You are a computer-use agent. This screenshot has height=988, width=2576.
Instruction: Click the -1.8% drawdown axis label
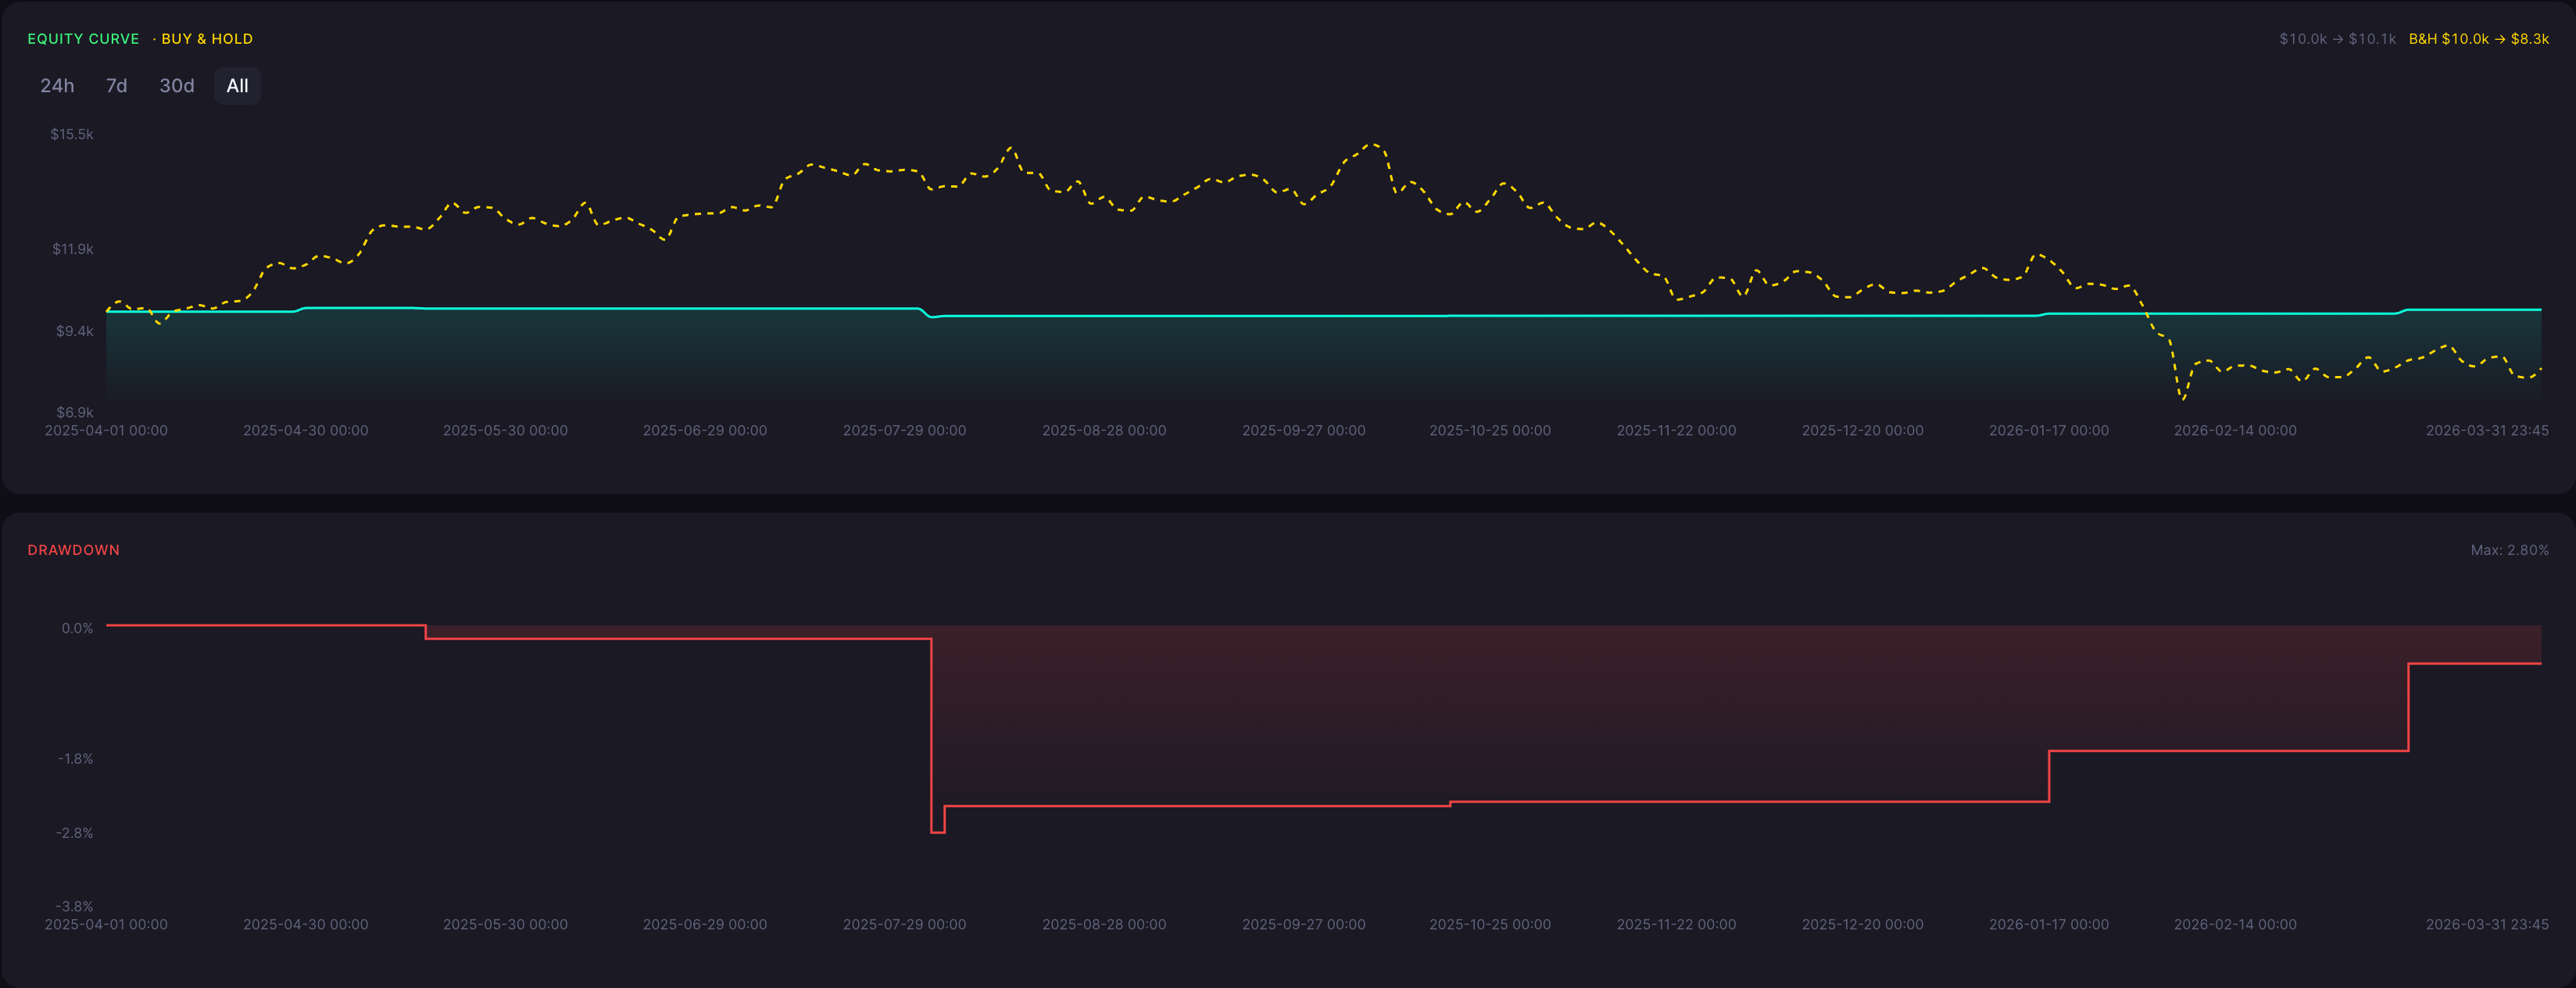point(75,759)
